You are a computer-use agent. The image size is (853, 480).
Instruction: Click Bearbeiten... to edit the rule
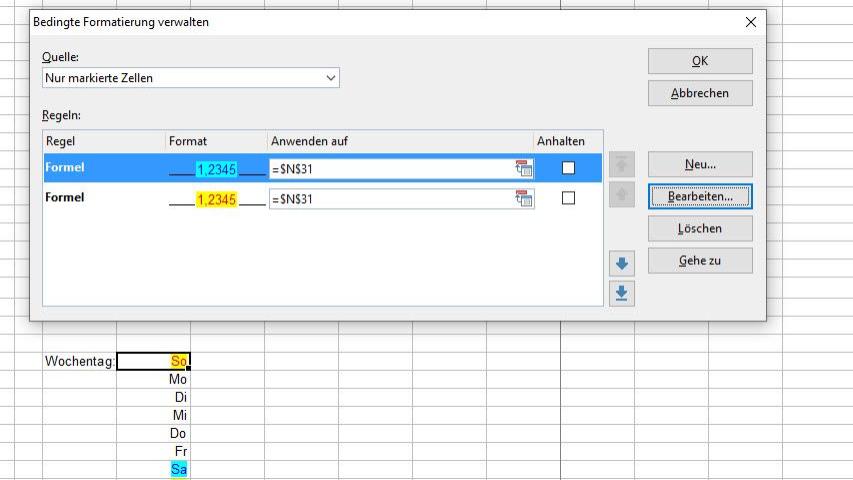(x=699, y=196)
